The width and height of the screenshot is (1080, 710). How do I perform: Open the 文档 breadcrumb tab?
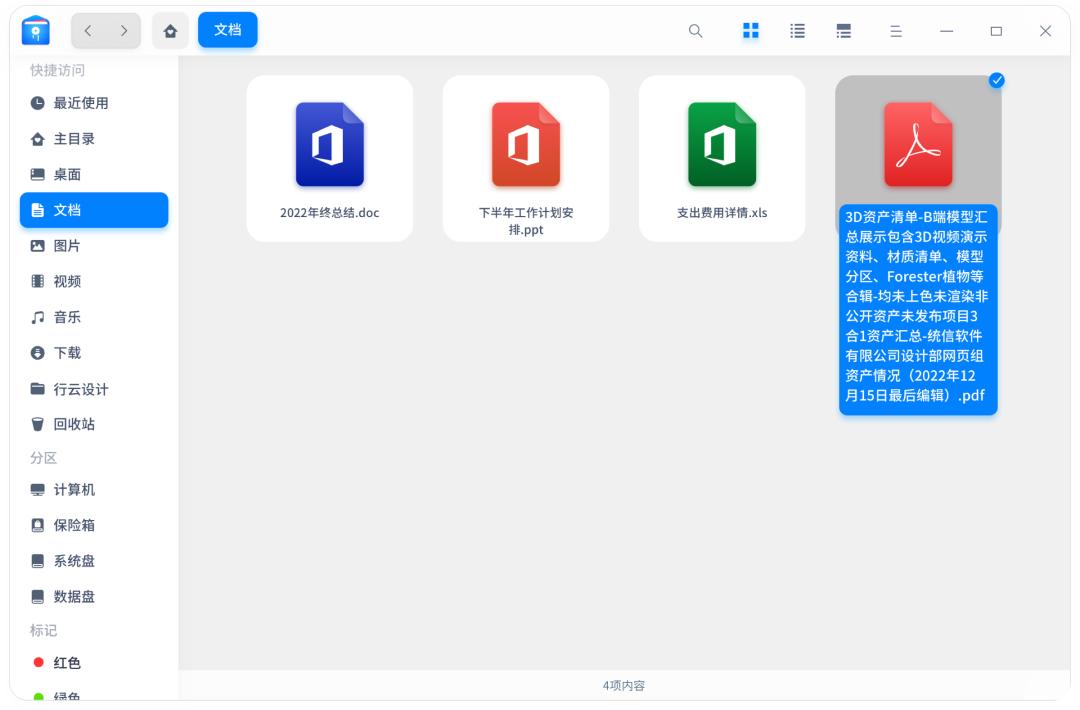coord(228,30)
